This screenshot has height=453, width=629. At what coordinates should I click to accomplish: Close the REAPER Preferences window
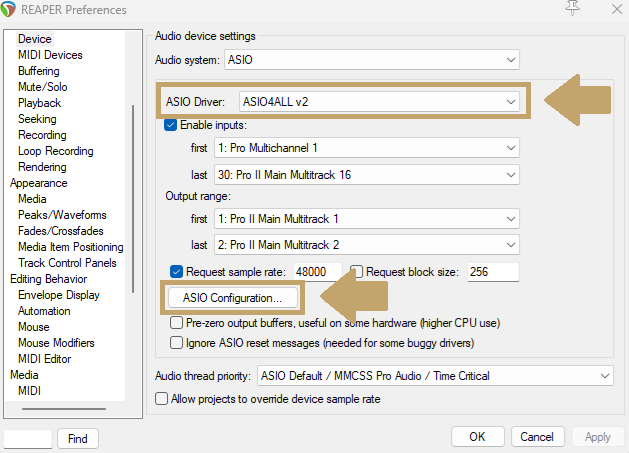click(x=617, y=9)
